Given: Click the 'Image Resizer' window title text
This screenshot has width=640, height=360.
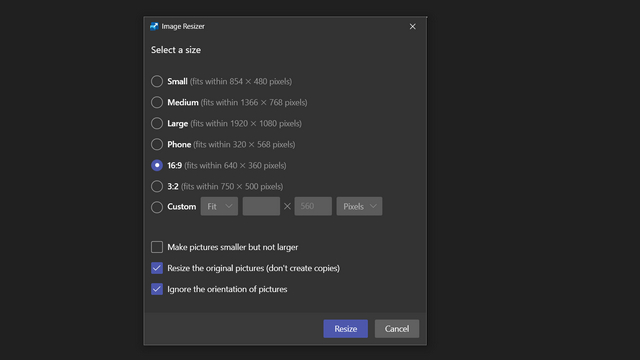Looking at the screenshot, I should 183,27.
